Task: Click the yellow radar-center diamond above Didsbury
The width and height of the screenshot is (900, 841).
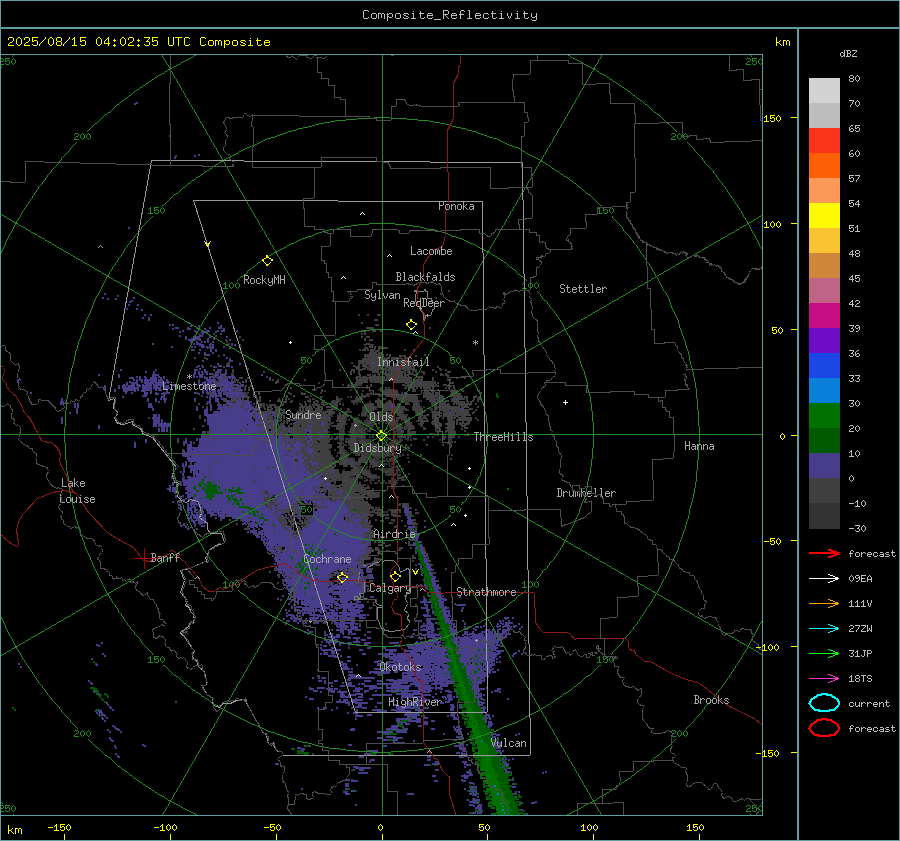Action: coord(381,436)
